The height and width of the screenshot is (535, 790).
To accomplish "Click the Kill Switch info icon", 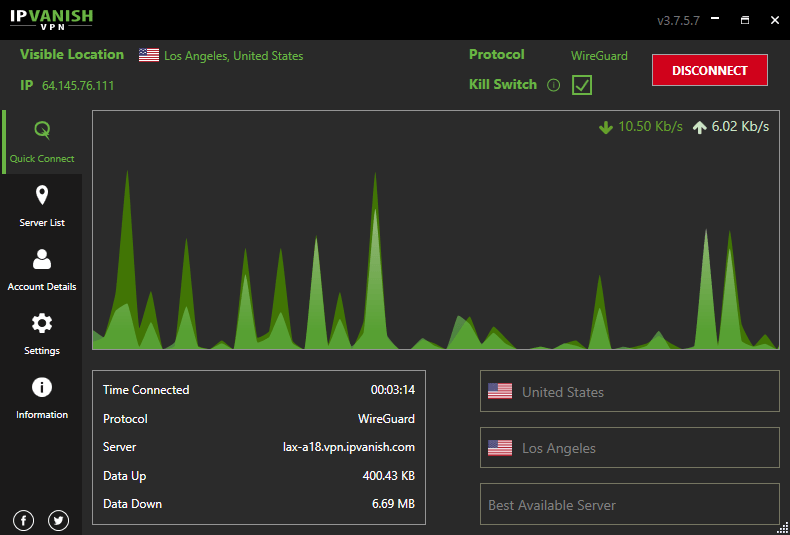I will (553, 85).
